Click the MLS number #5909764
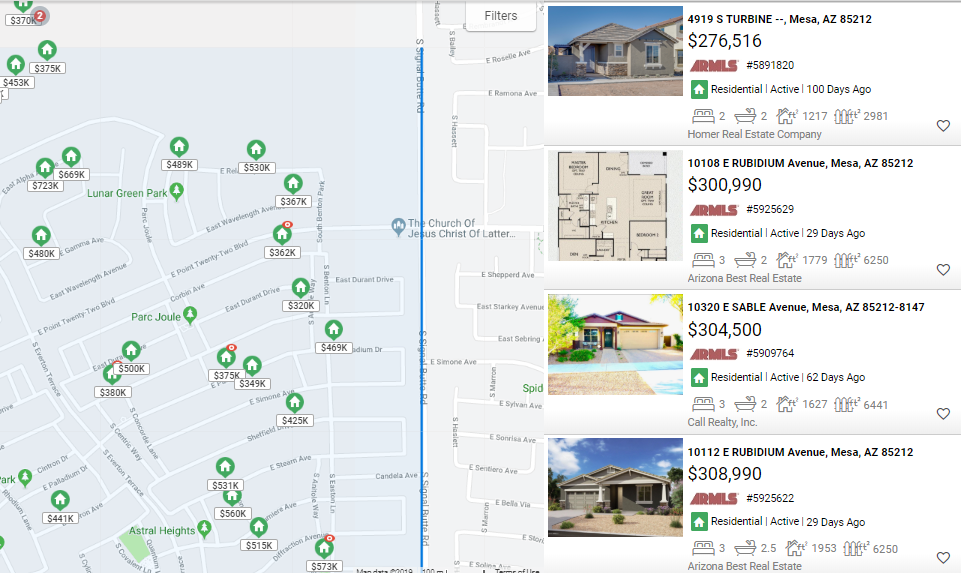Screen dimensions: 961x573 click(x=770, y=353)
